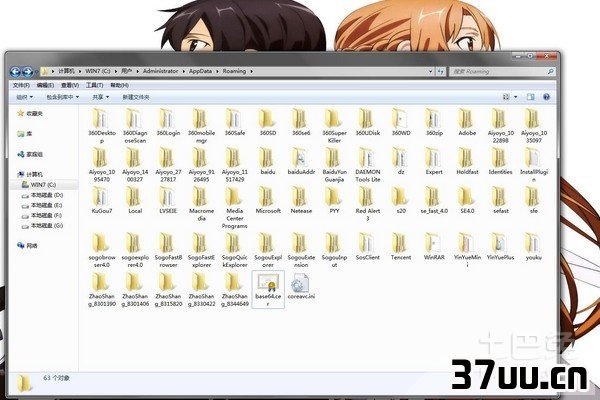Open the 360zip folder
The image size is (600, 400).
[434, 122]
